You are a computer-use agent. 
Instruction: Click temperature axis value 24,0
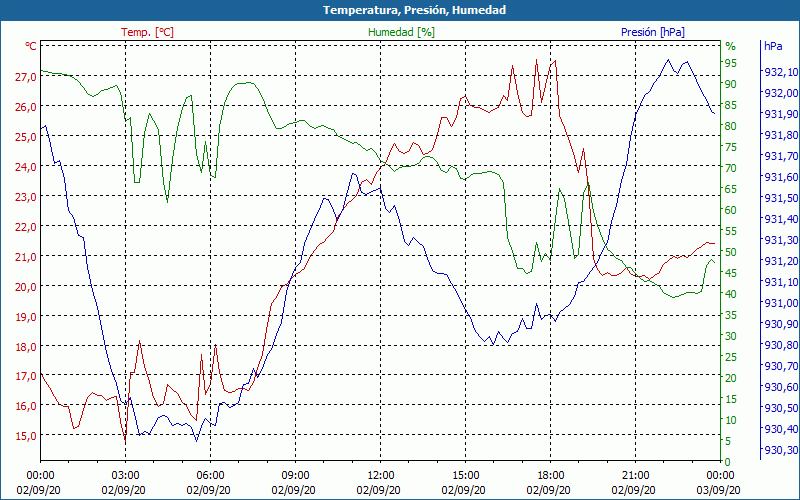click(x=26, y=166)
